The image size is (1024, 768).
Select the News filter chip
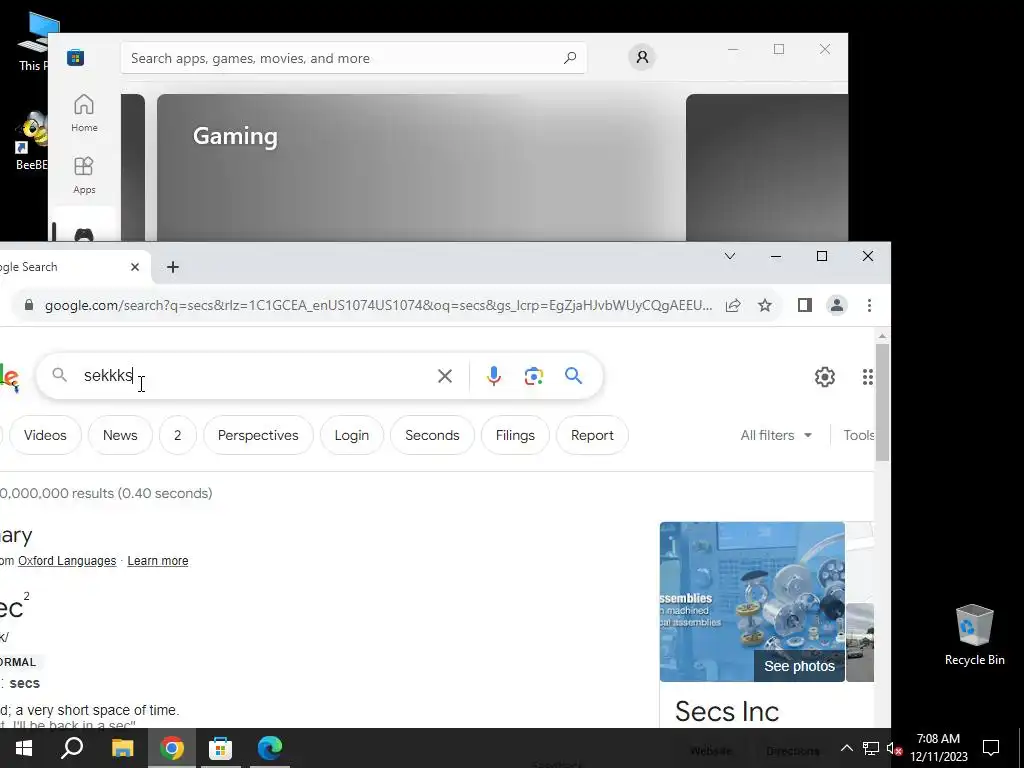[120, 435]
